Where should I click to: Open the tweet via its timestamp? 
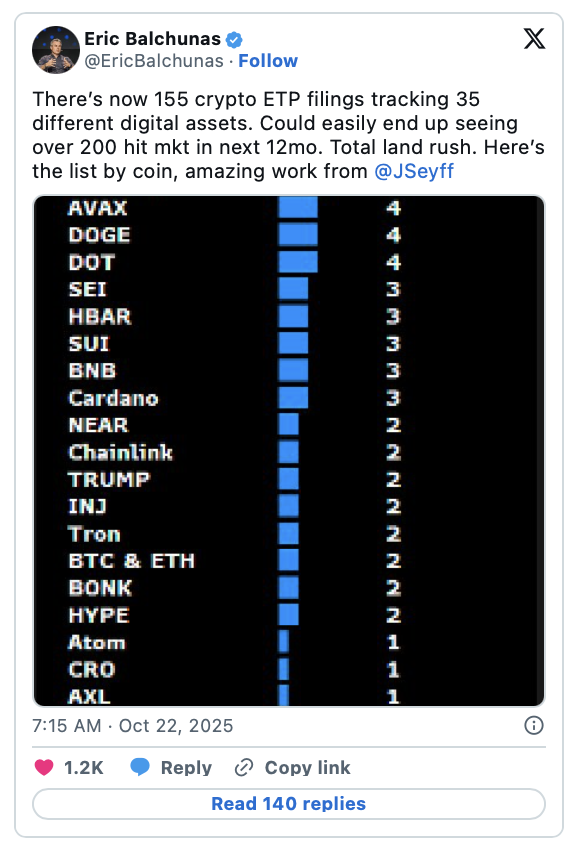tap(130, 726)
